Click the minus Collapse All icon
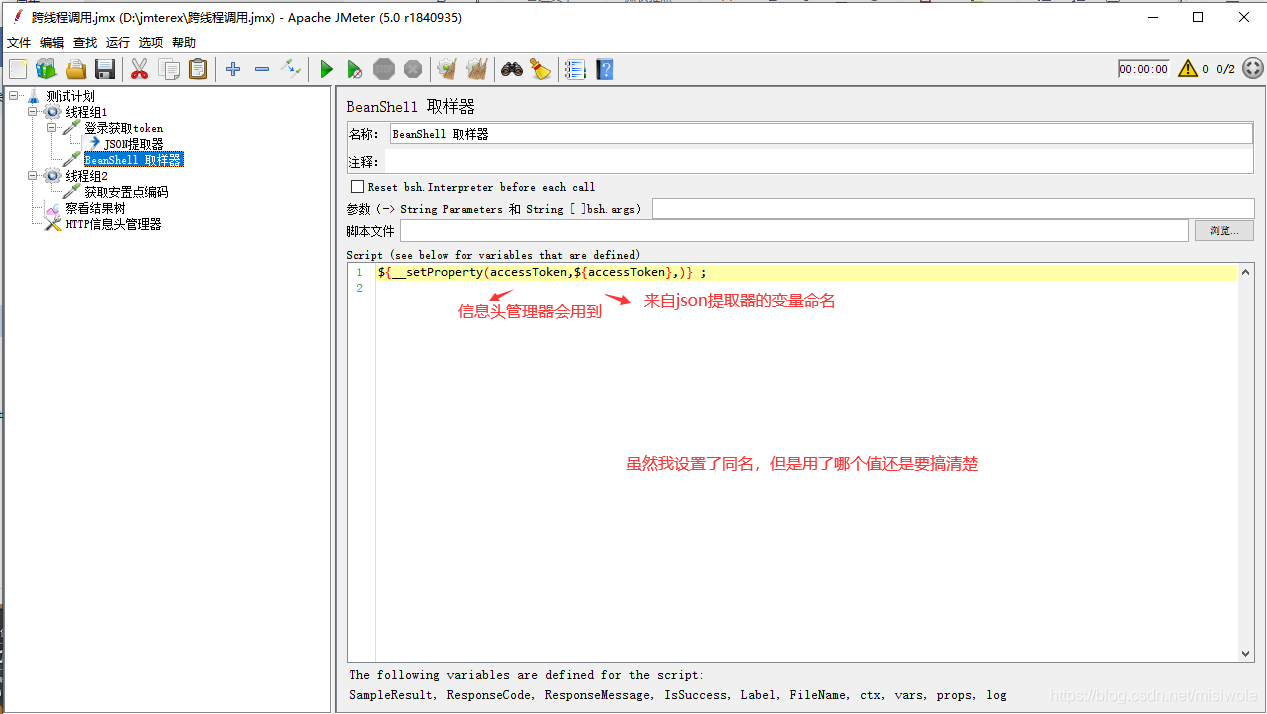Viewport: 1267px width, 714px height. pyautogui.click(x=262, y=69)
